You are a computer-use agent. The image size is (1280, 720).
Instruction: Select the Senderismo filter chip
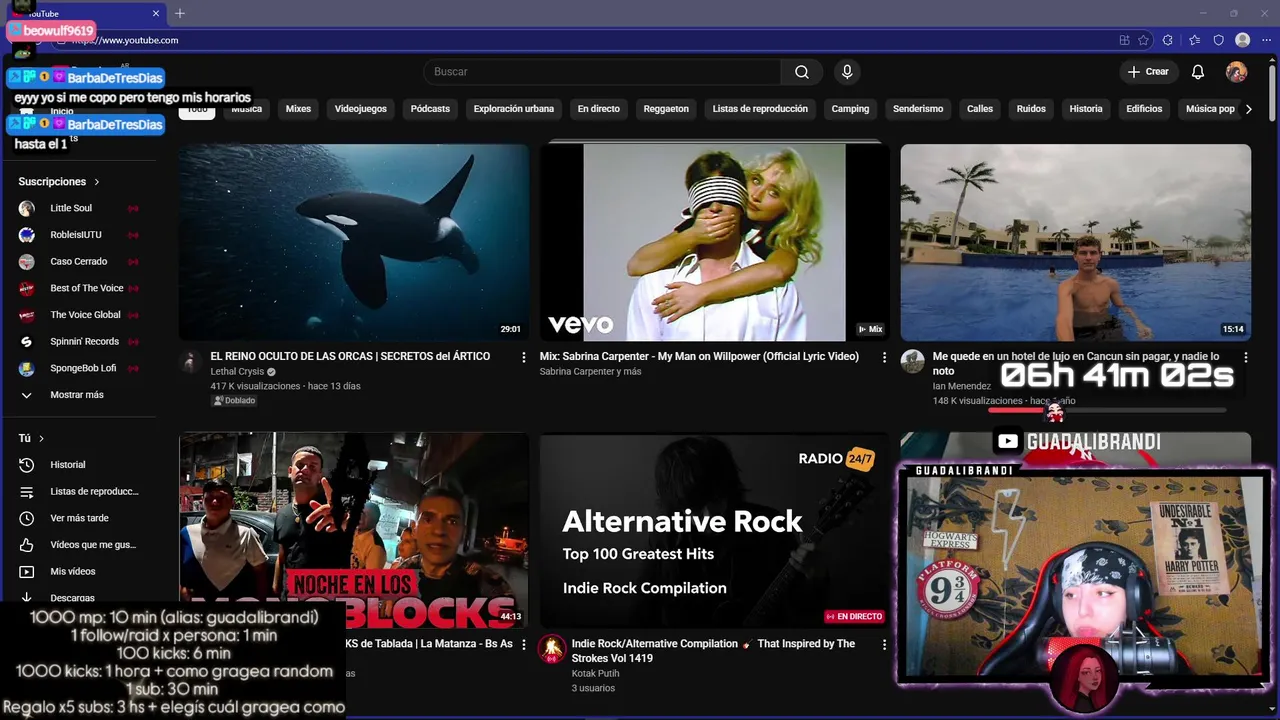pos(918,109)
